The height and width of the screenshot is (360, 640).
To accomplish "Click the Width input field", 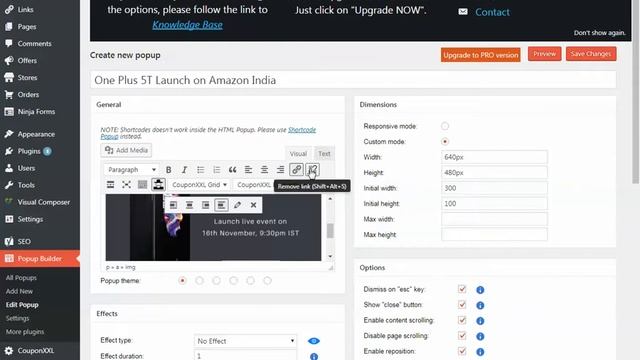I will (x=494, y=157).
